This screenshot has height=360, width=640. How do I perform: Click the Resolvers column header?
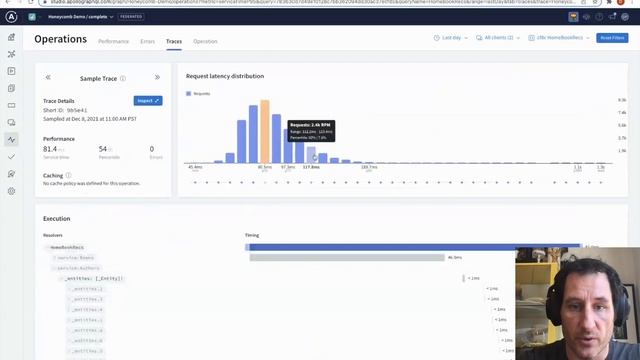pos(53,235)
